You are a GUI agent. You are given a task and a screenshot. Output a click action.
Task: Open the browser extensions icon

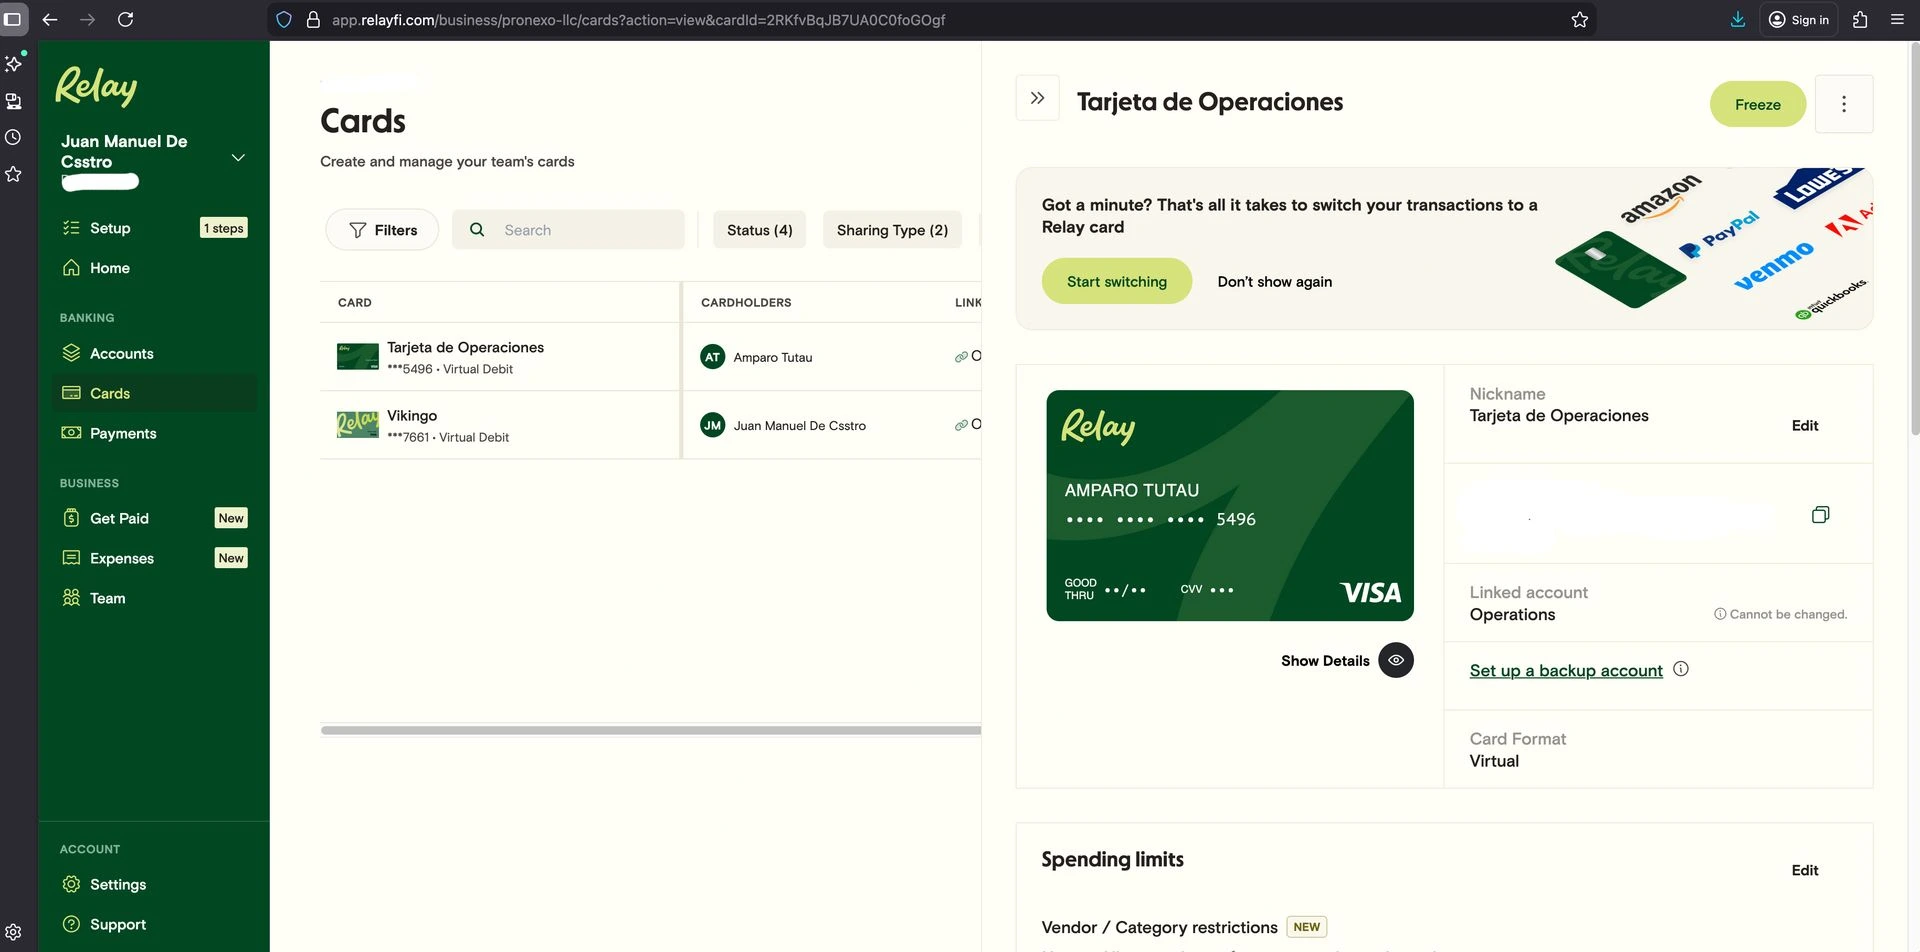pyautogui.click(x=1860, y=20)
